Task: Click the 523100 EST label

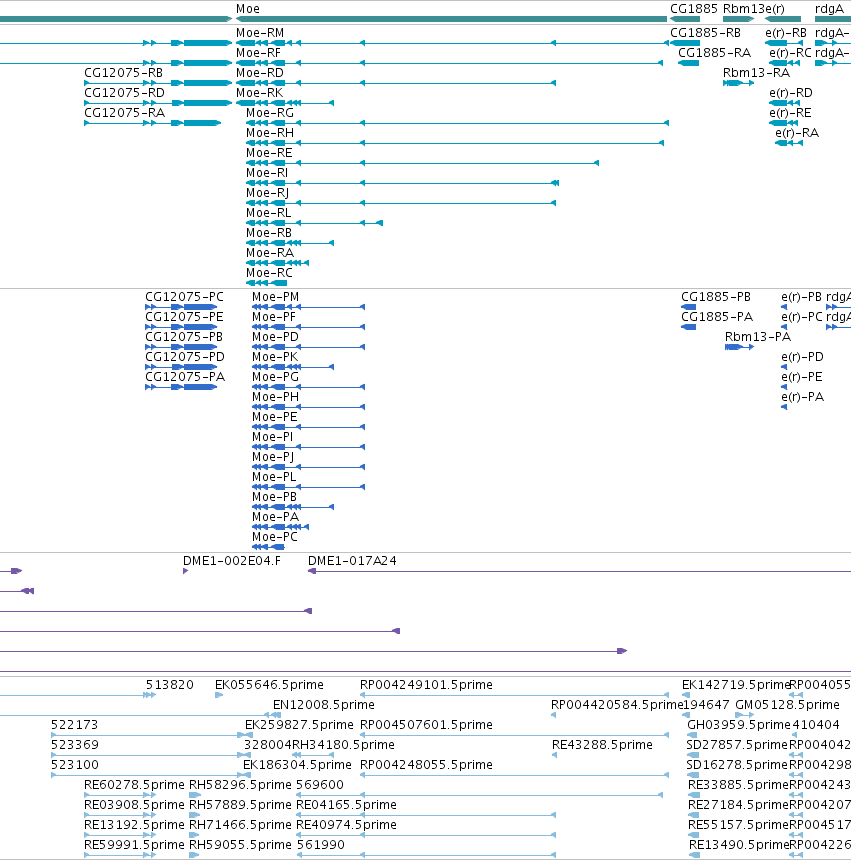Action: pyautogui.click(x=74, y=765)
